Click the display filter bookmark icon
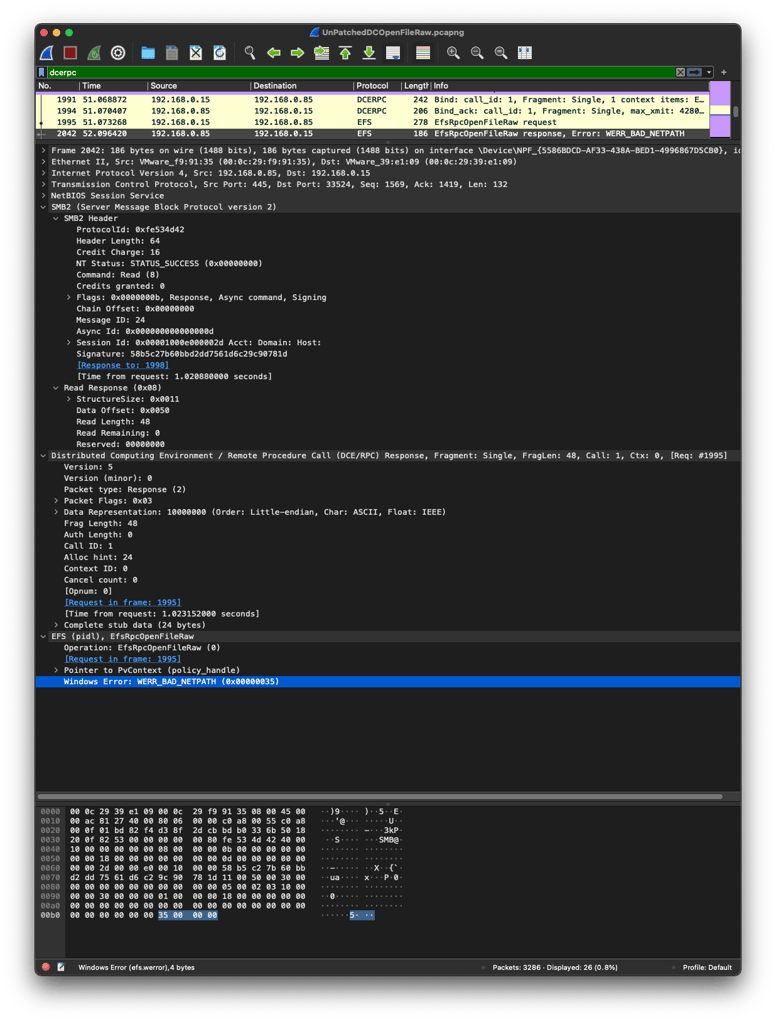776x1022 pixels. point(41,73)
